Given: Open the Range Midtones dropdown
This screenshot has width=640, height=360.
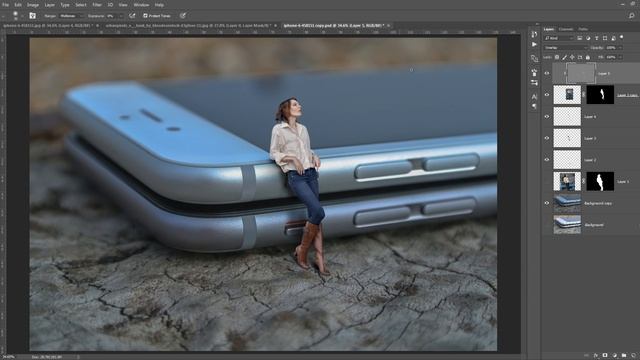Looking at the screenshot, I should click(71, 16).
